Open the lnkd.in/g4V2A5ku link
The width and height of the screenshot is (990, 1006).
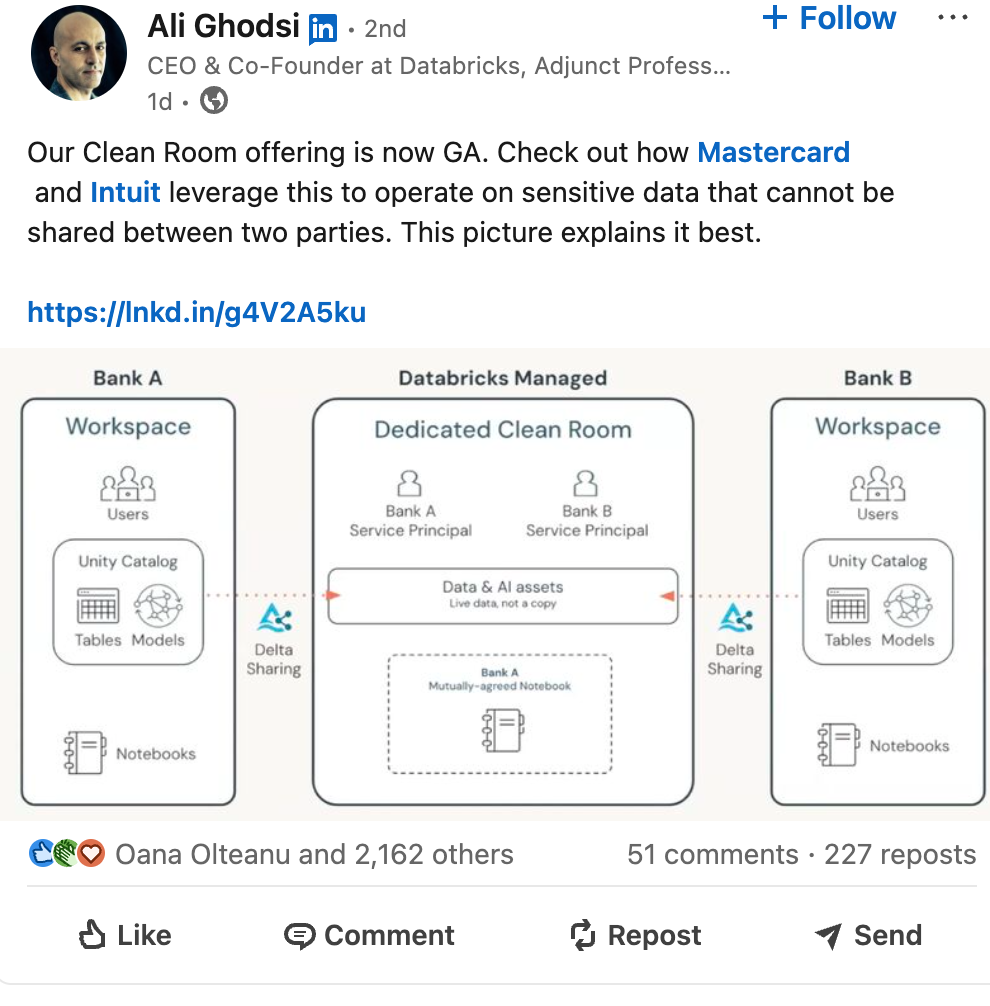point(196,312)
